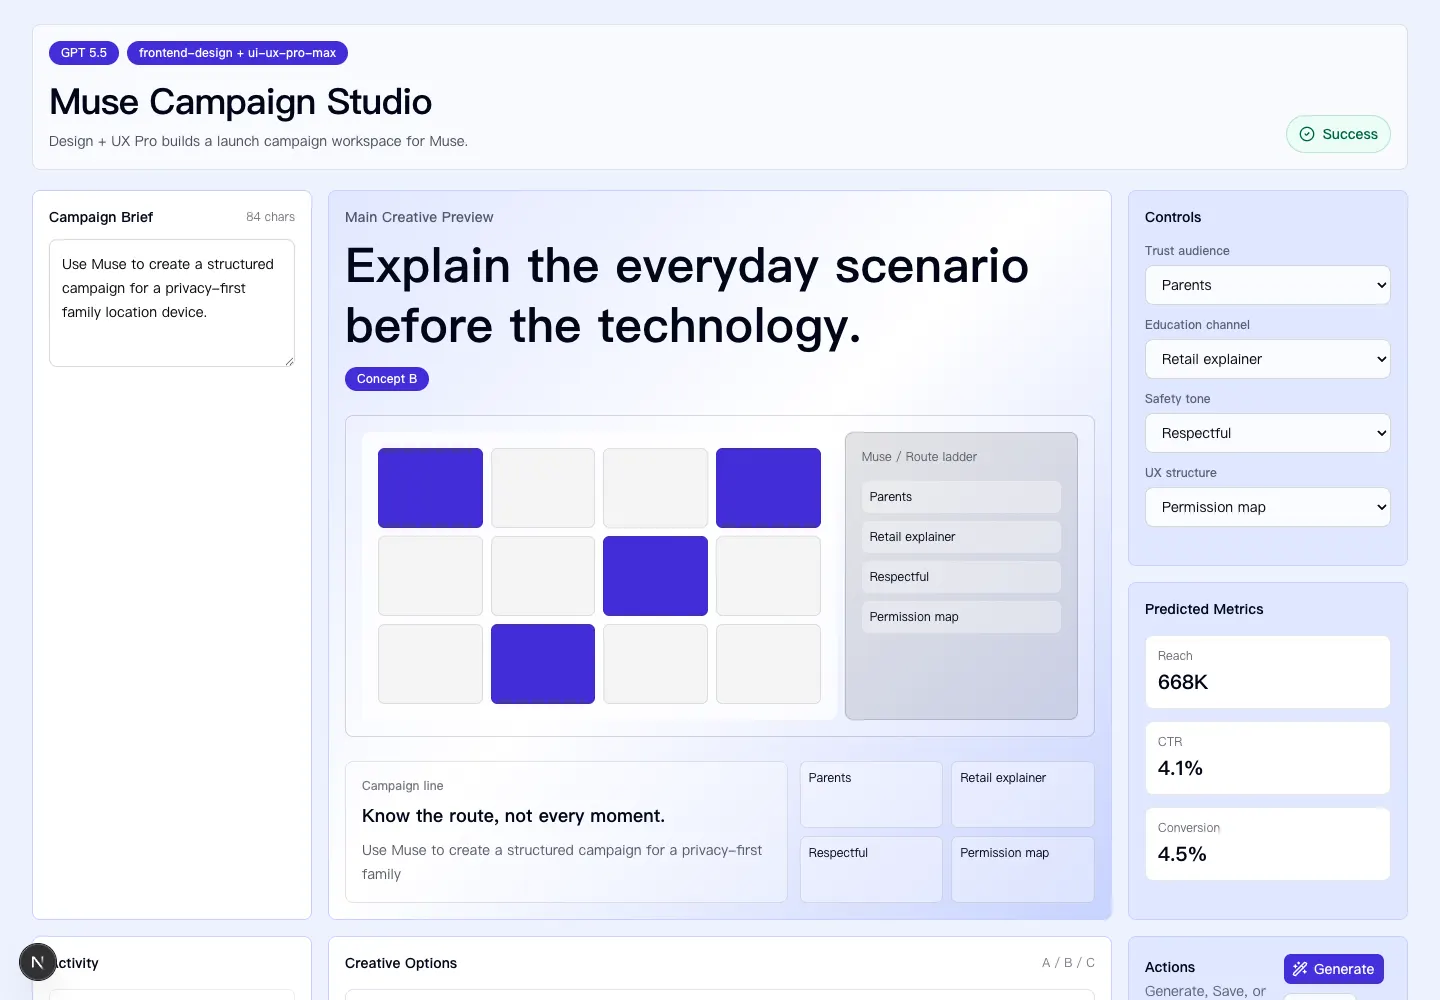1440x1000 pixels.
Task: Click the Generate button
Action: coord(1334,969)
